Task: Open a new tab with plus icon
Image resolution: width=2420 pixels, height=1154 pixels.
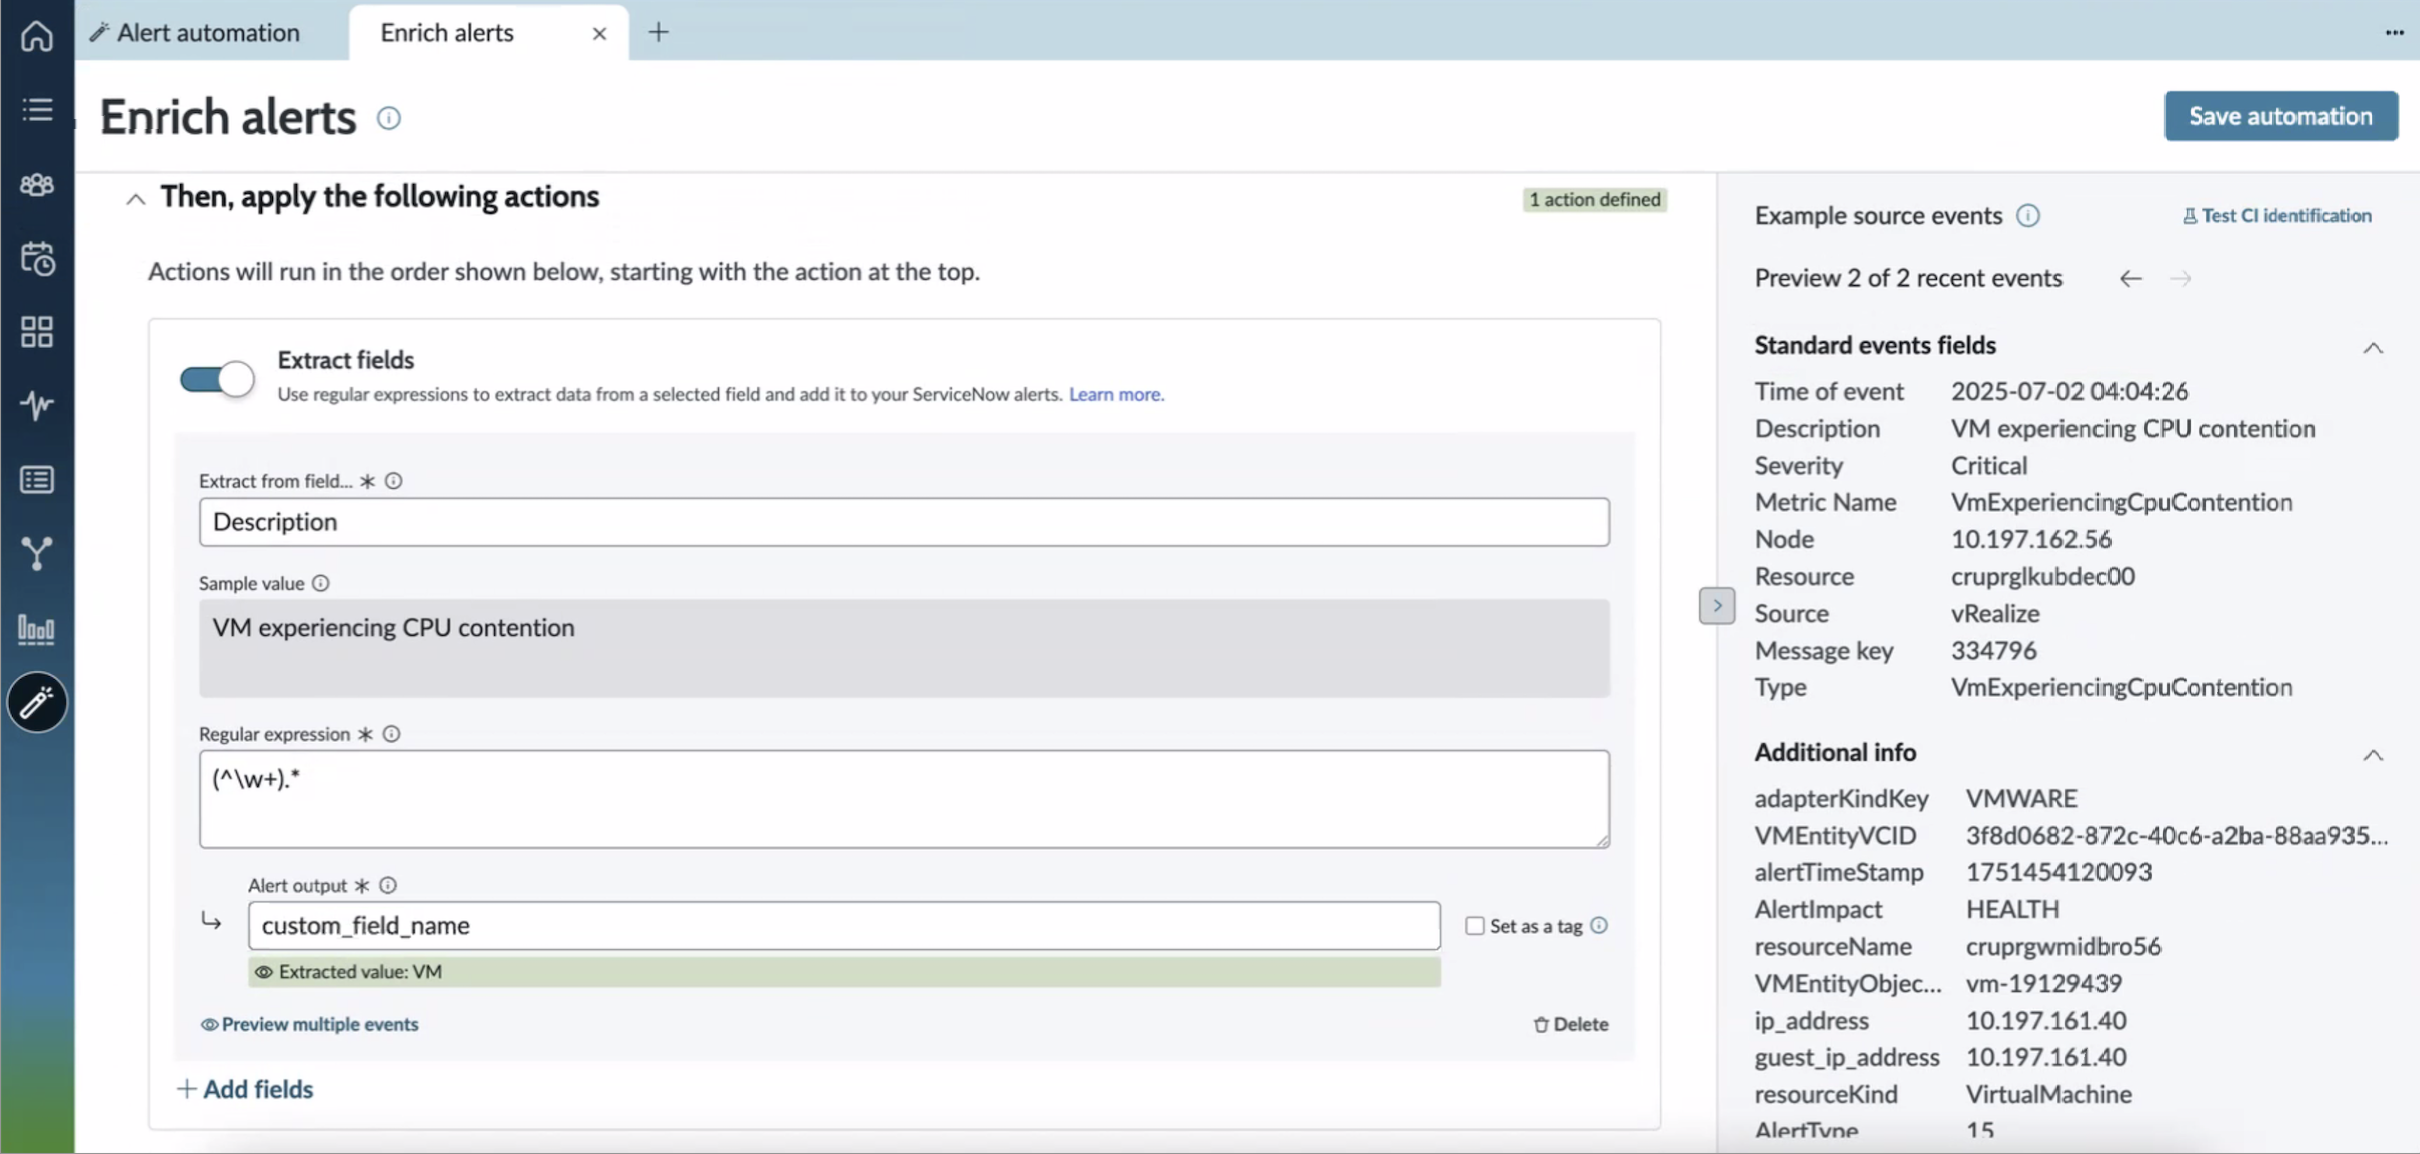Action: click(658, 32)
